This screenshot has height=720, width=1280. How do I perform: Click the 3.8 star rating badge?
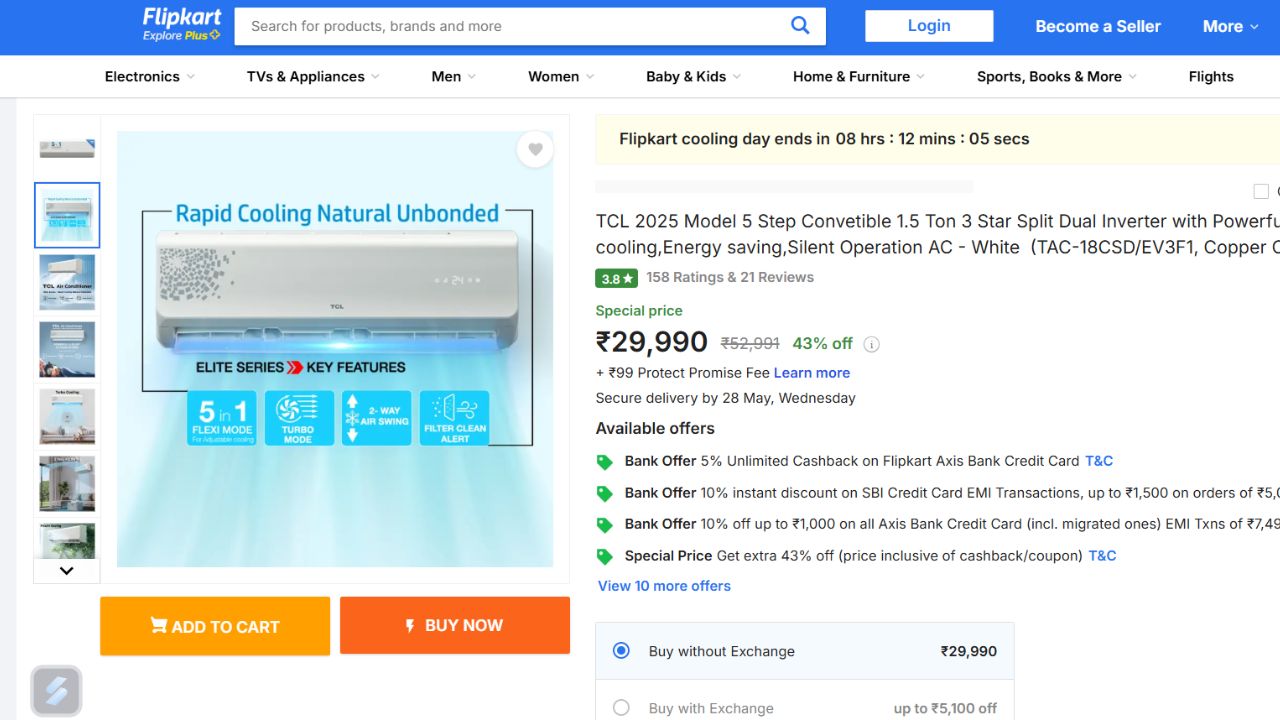(x=616, y=278)
